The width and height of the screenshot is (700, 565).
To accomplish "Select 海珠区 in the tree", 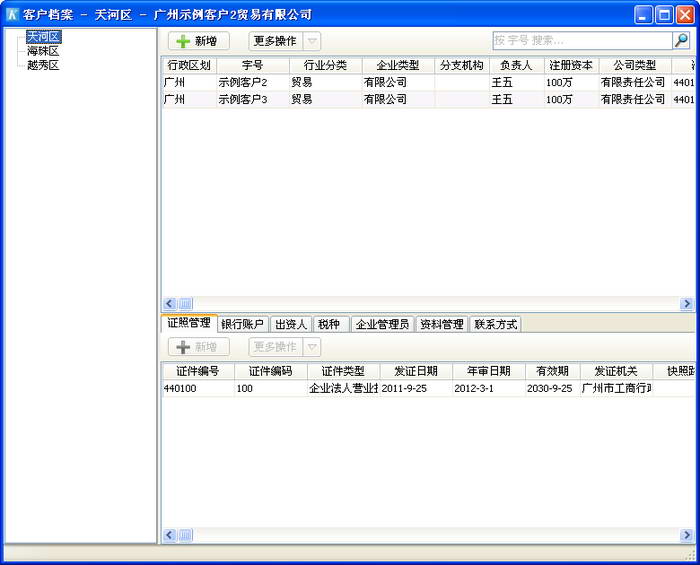I will (x=43, y=51).
